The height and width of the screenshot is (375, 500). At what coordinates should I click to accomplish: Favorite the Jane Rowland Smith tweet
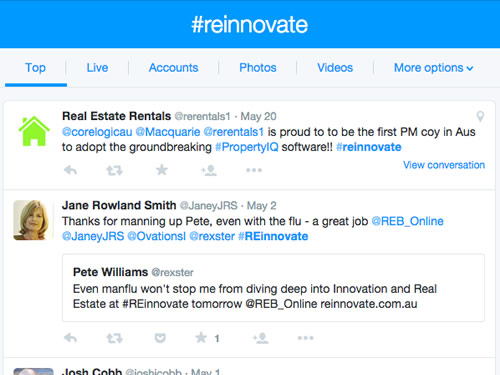201,338
